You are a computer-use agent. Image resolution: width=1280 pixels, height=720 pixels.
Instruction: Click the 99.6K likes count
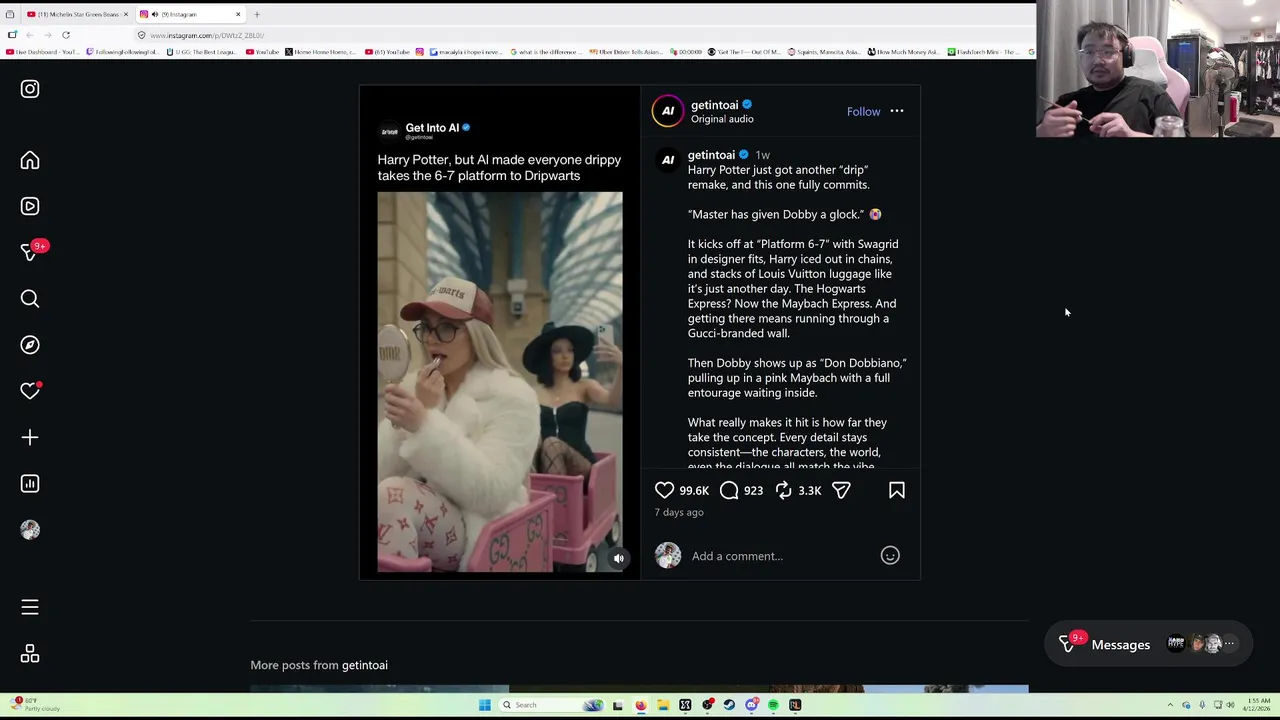(694, 491)
